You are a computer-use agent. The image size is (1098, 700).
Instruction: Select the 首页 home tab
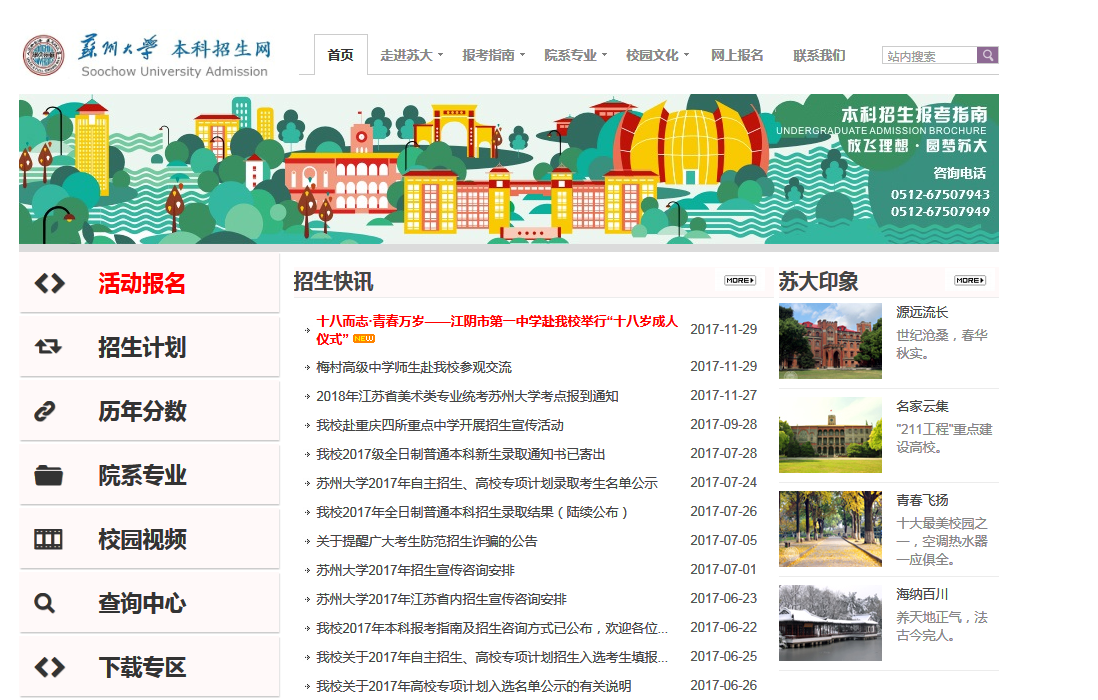(x=340, y=56)
